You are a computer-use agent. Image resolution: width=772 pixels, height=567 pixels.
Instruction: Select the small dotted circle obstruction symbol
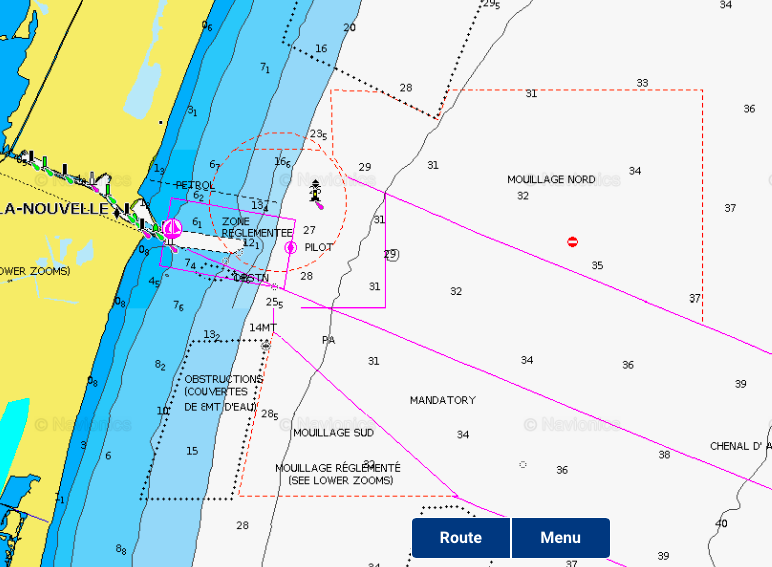(523, 465)
